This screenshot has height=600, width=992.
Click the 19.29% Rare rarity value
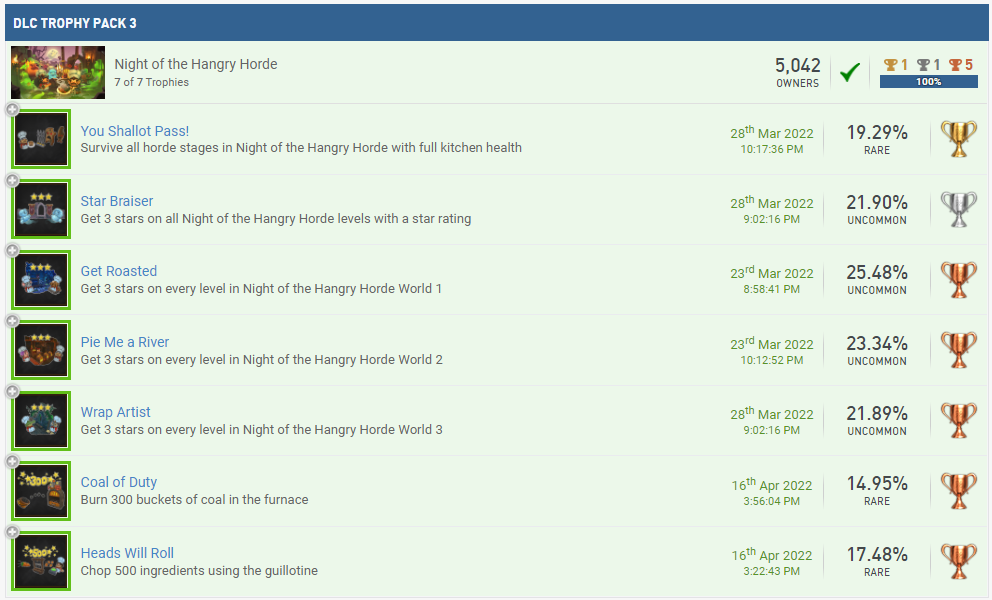pos(877,133)
